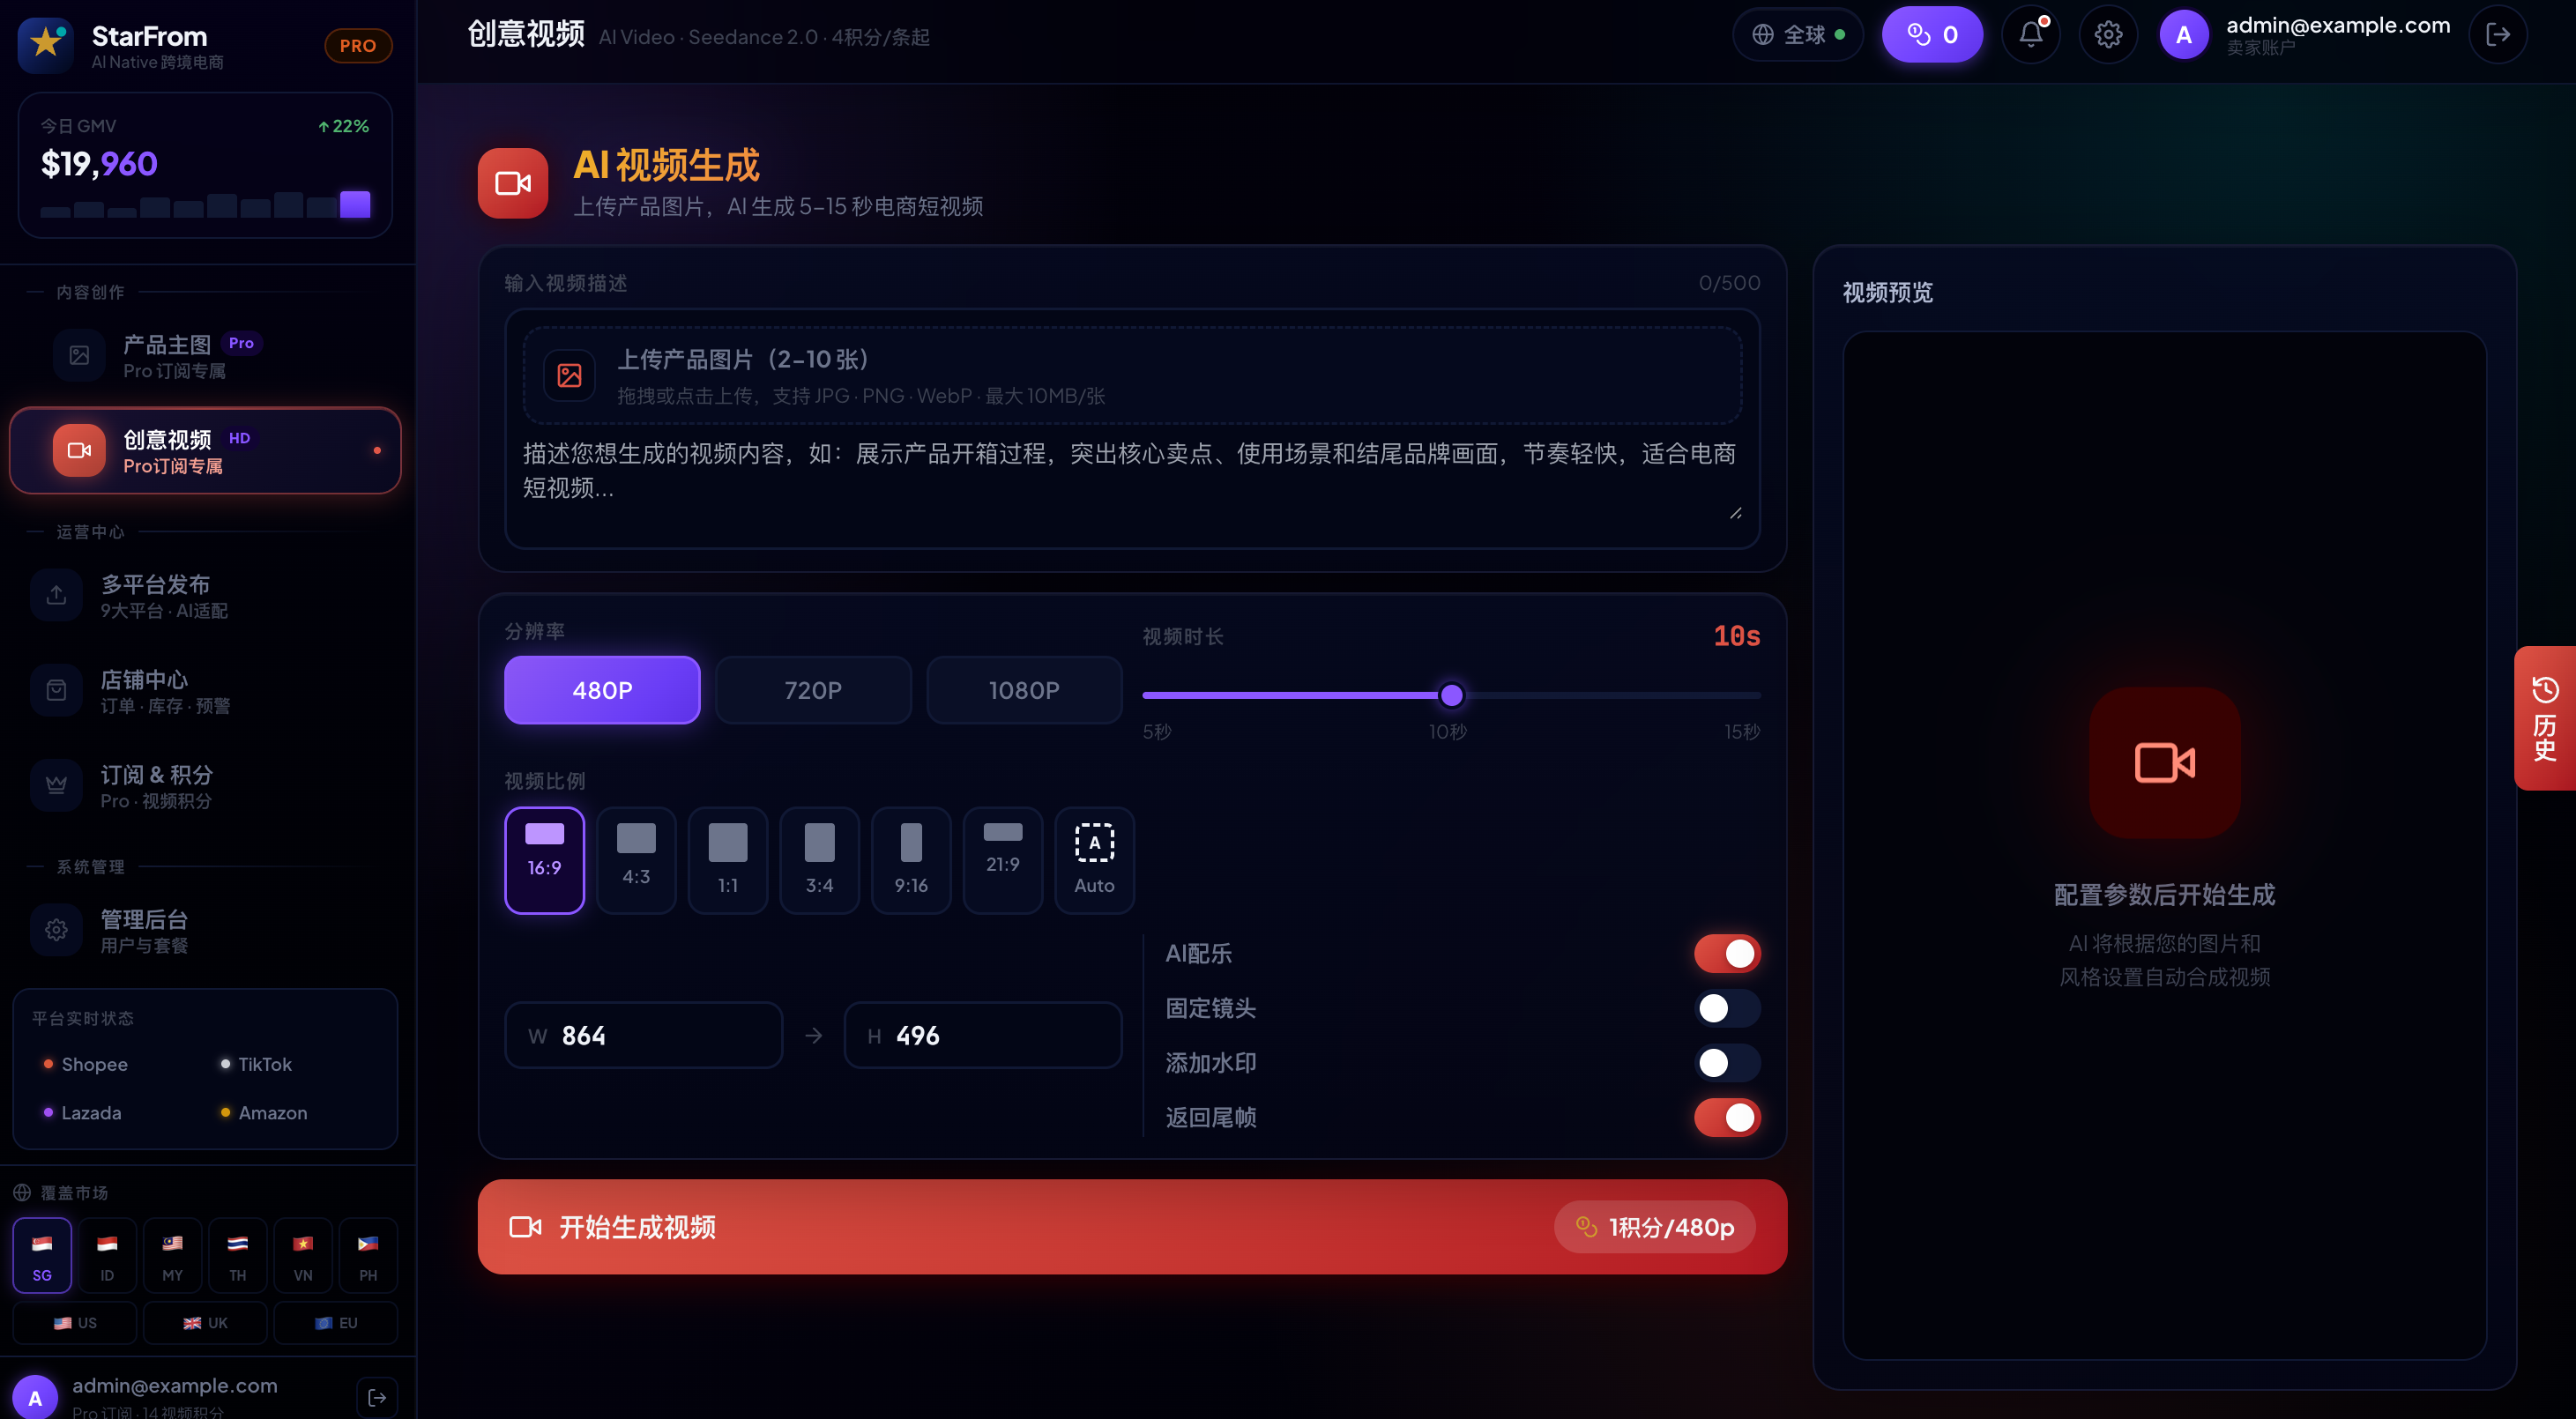Viewport: 2576px width, 1419px height.
Task: Toggle 返回尾帧 switch off
Action: pyautogui.click(x=1727, y=1117)
